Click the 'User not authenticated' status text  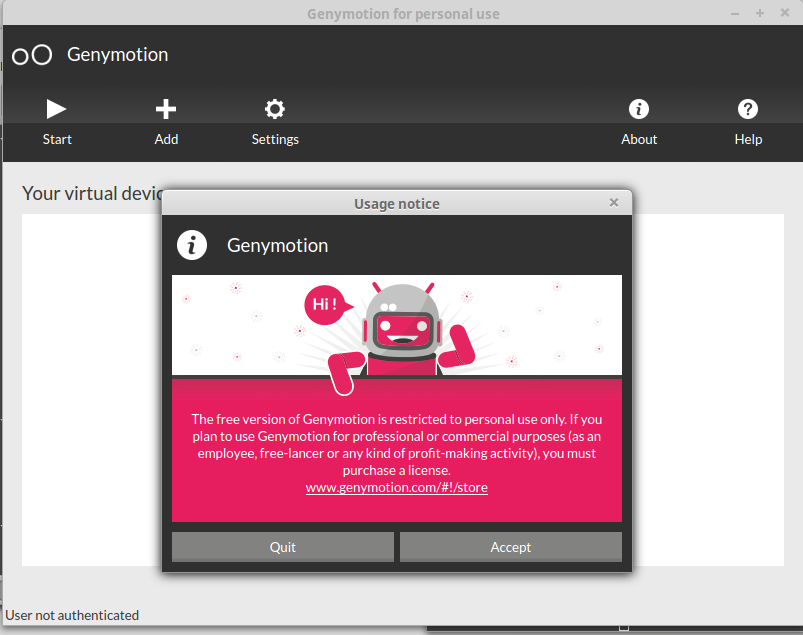pyautogui.click(x=72, y=615)
